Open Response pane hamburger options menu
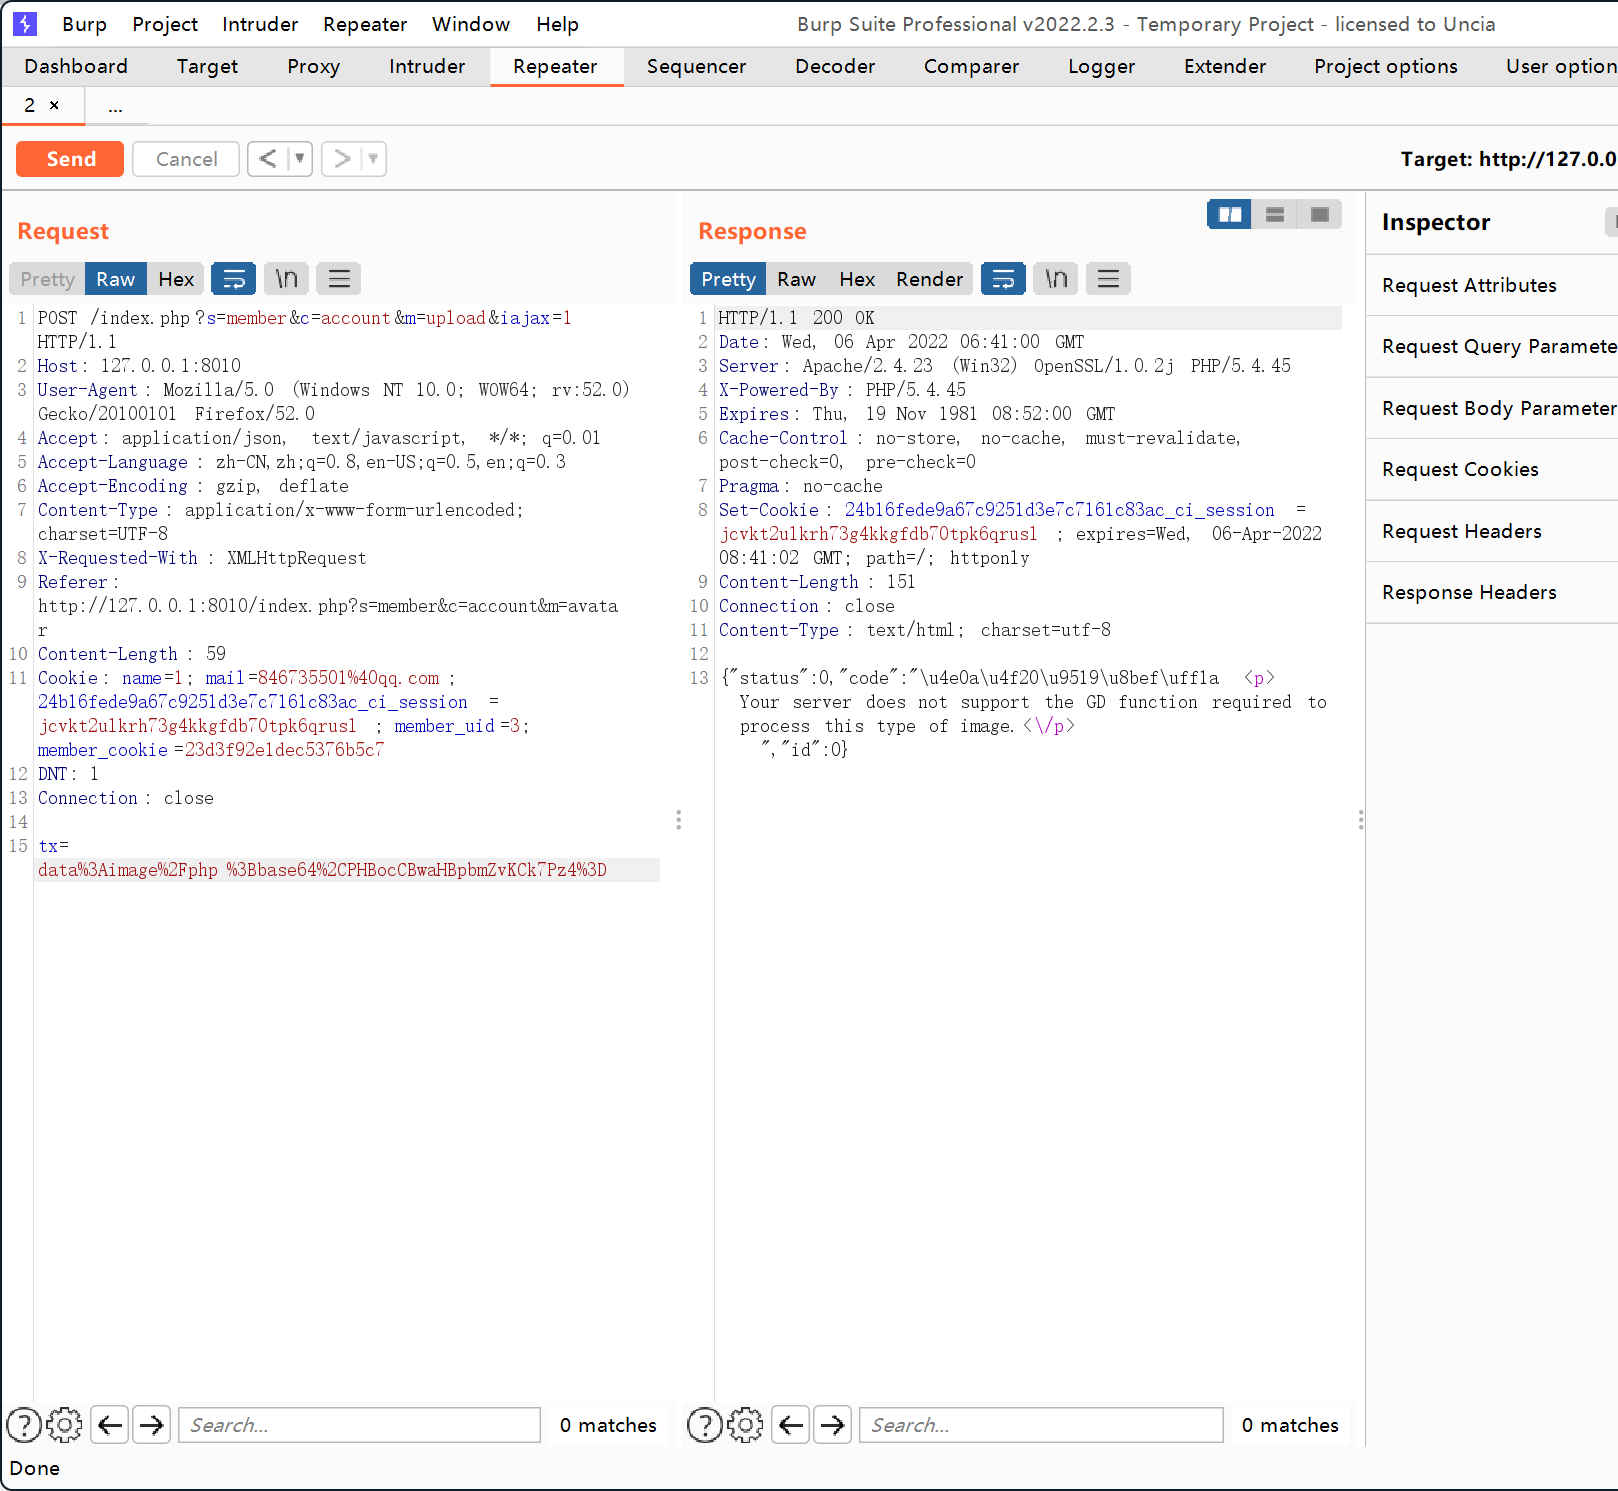Screen dimensions: 1618x1491 coord(1108,279)
